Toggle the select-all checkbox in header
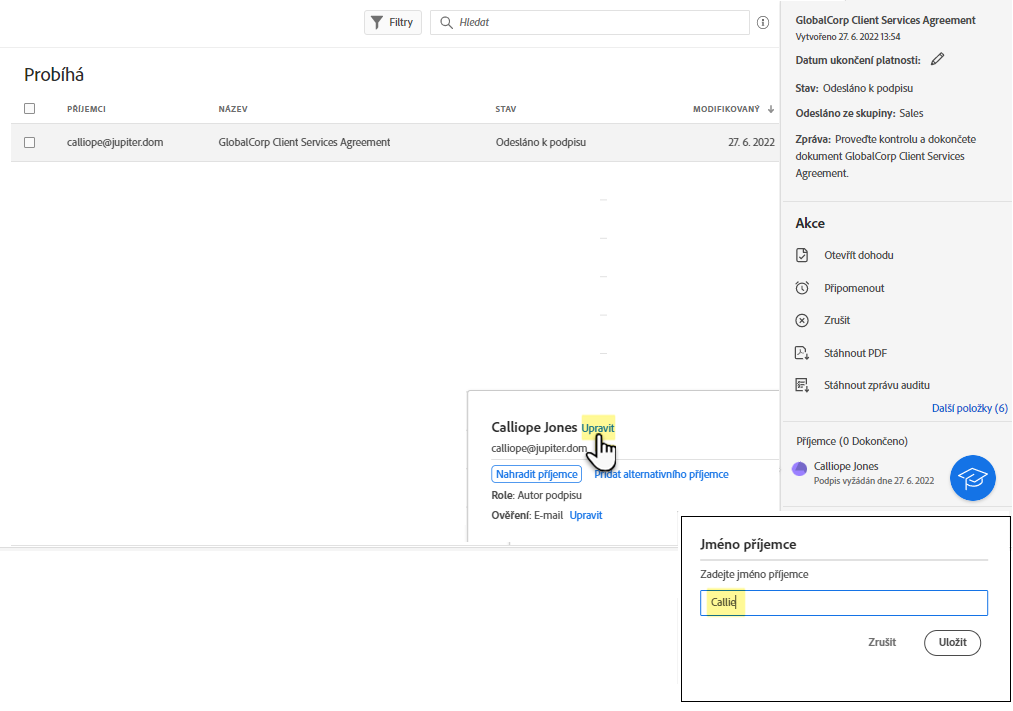Viewport: 1013px width, 711px height. [x=30, y=108]
